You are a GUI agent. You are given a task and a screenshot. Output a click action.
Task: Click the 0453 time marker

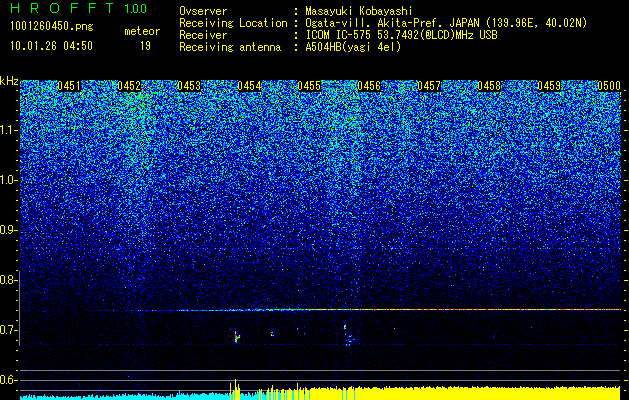pyautogui.click(x=189, y=86)
